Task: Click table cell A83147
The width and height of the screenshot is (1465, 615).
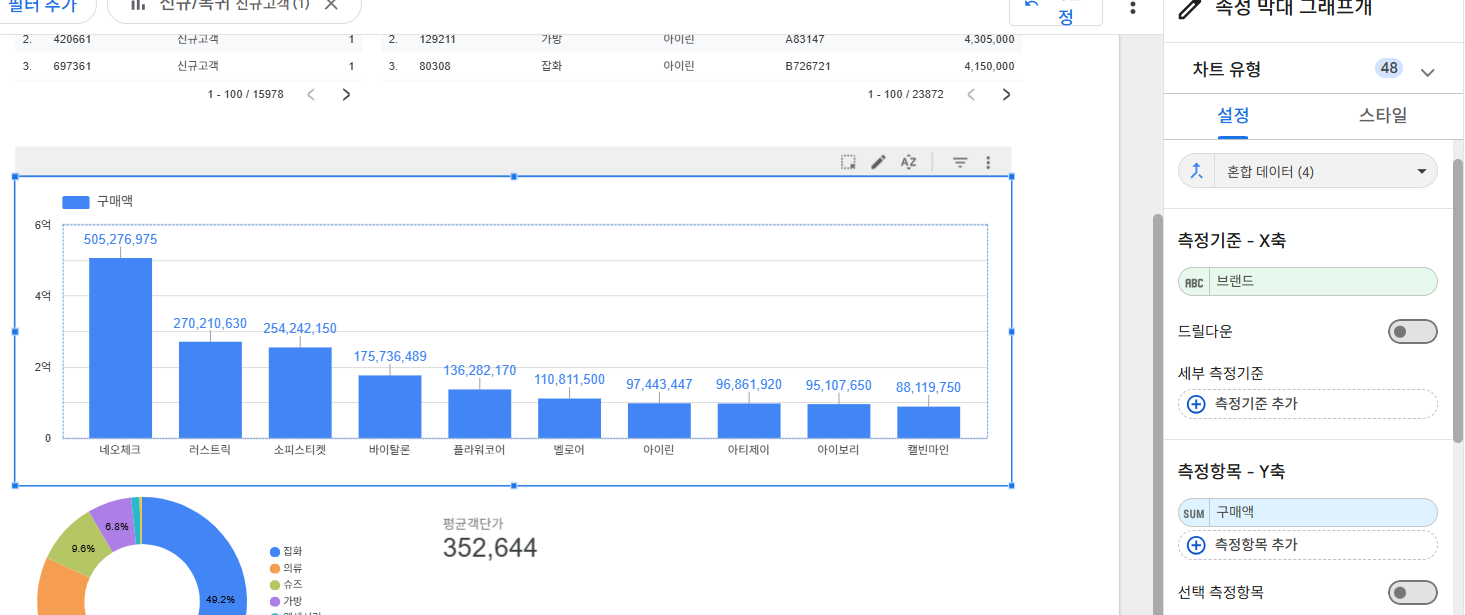Action: [x=805, y=39]
